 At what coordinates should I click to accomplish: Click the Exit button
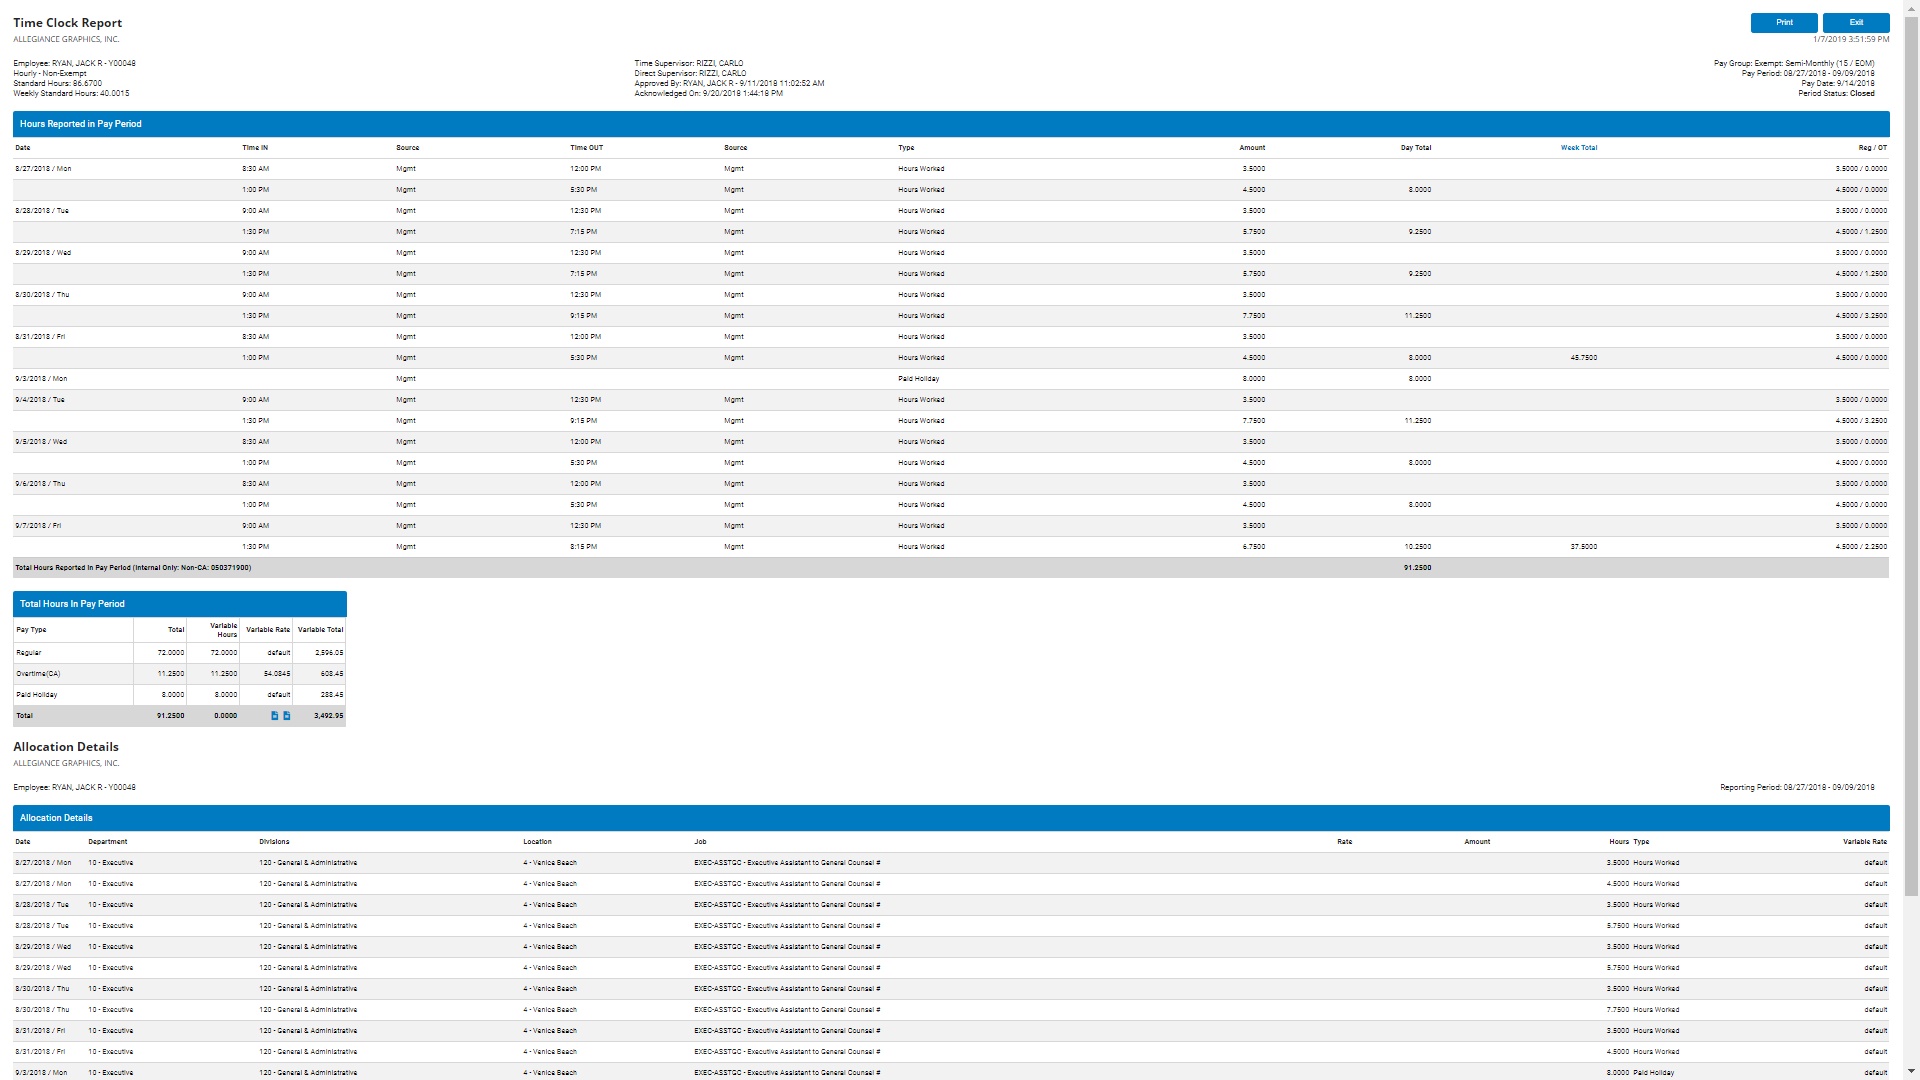click(x=1856, y=23)
